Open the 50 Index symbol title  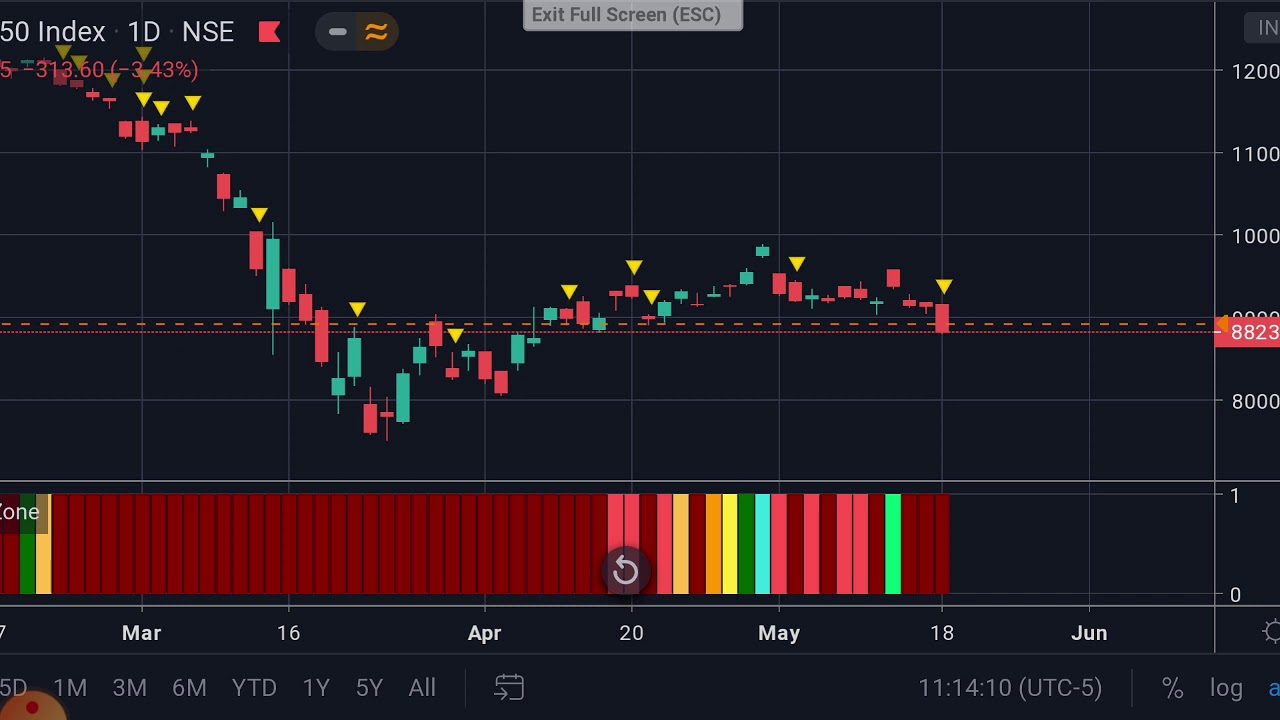coord(52,32)
